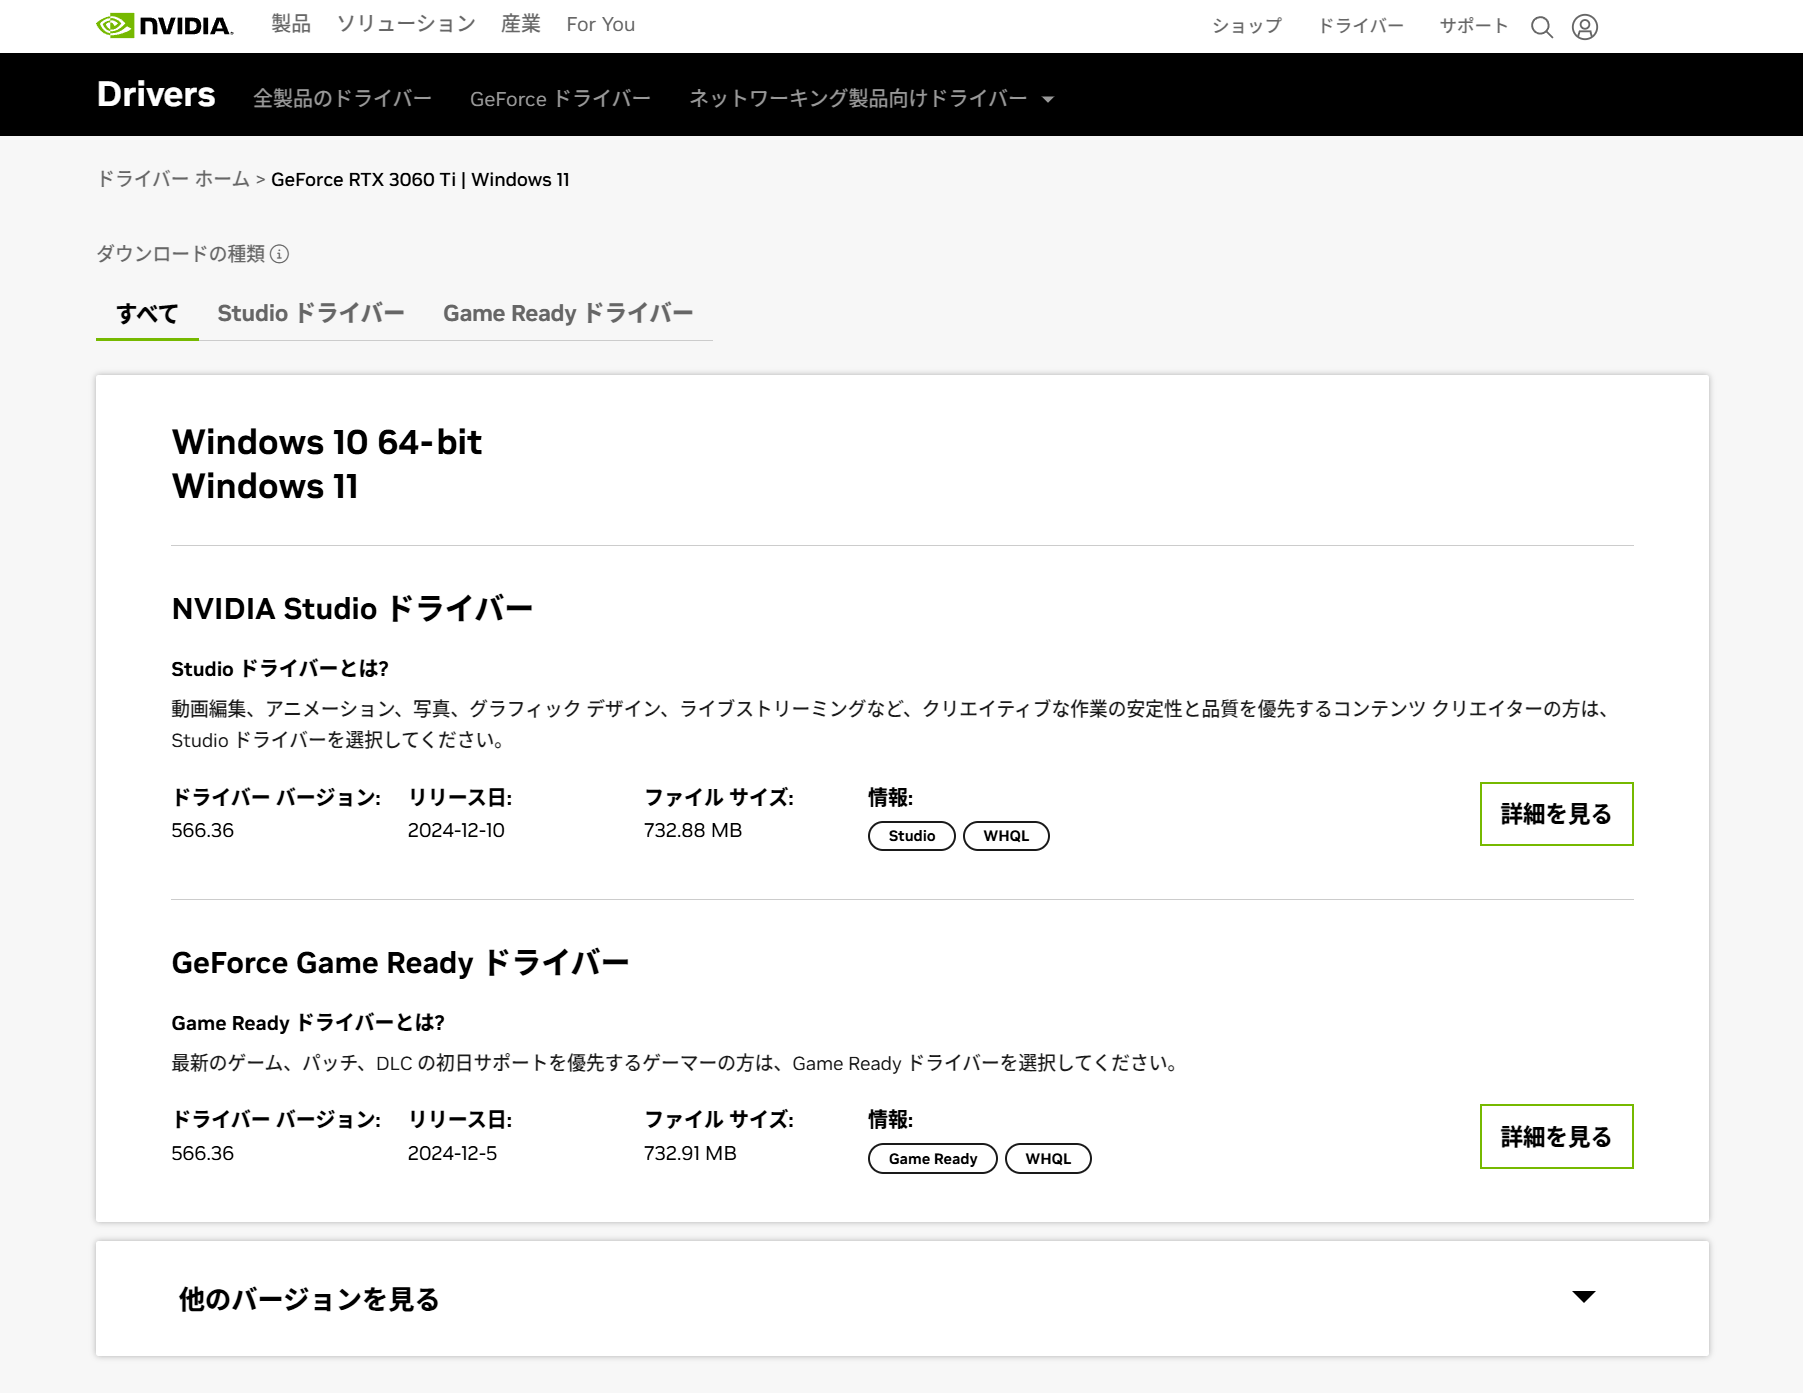Open the ソリューション menu
The width and height of the screenshot is (1803, 1393).
[406, 24]
